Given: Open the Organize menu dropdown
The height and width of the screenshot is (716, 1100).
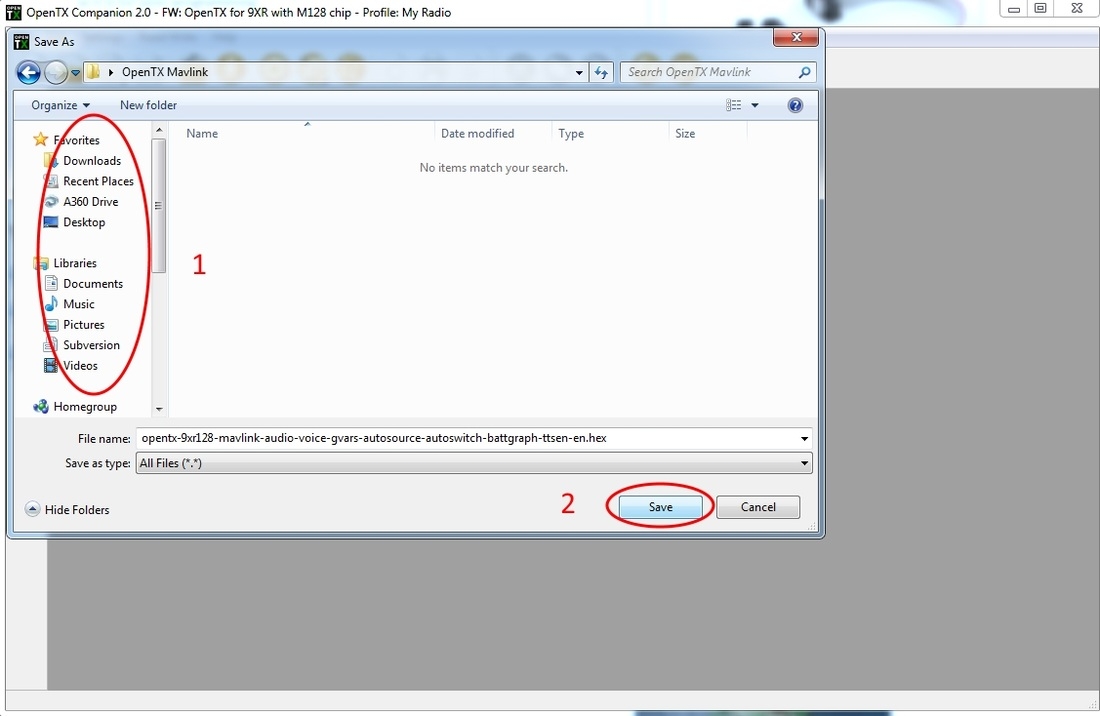Looking at the screenshot, I should [60, 105].
